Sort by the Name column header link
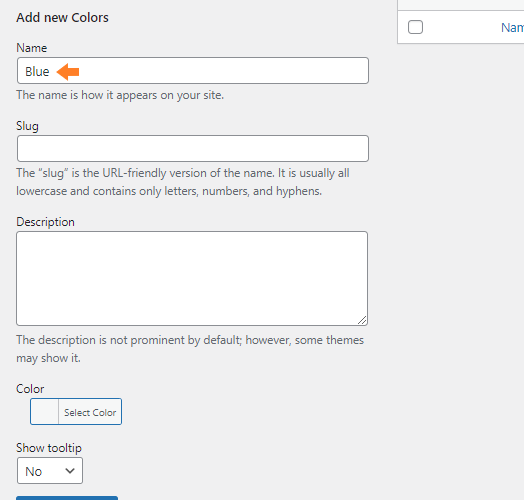Image resolution: width=524 pixels, height=500 pixels. pyautogui.click(x=512, y=27)
